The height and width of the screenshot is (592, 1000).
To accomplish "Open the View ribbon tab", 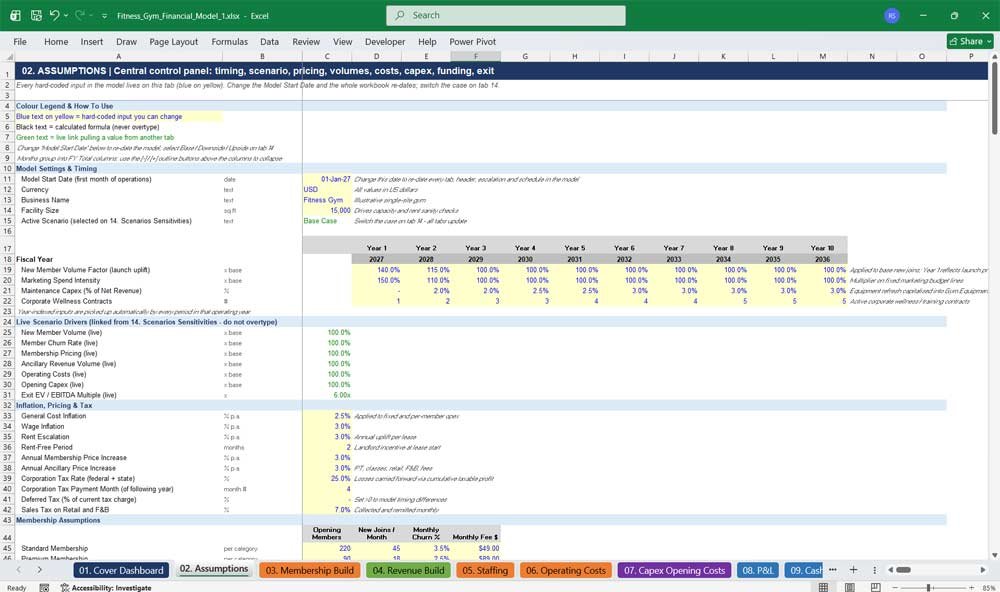I will click(x=342, y=41).
